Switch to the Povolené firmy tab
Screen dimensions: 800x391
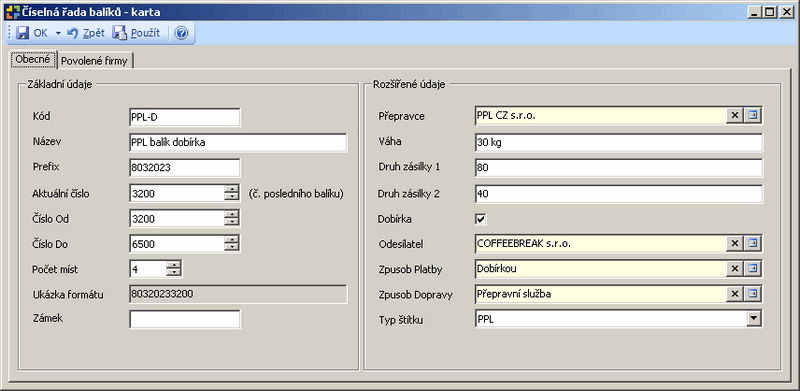click(94, 61)
